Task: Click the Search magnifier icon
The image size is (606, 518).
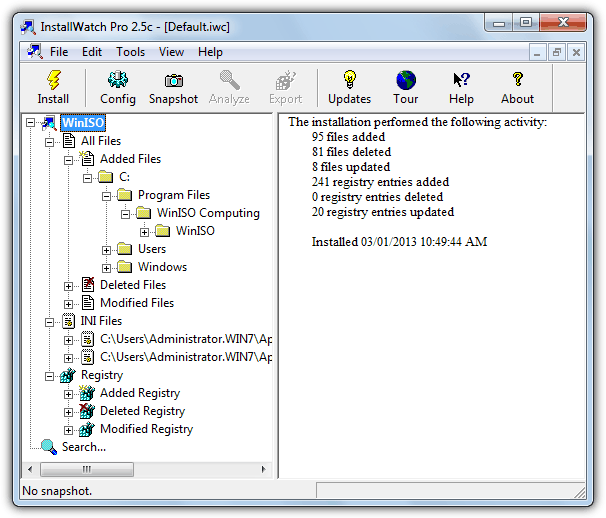Action: click(49, 447)
